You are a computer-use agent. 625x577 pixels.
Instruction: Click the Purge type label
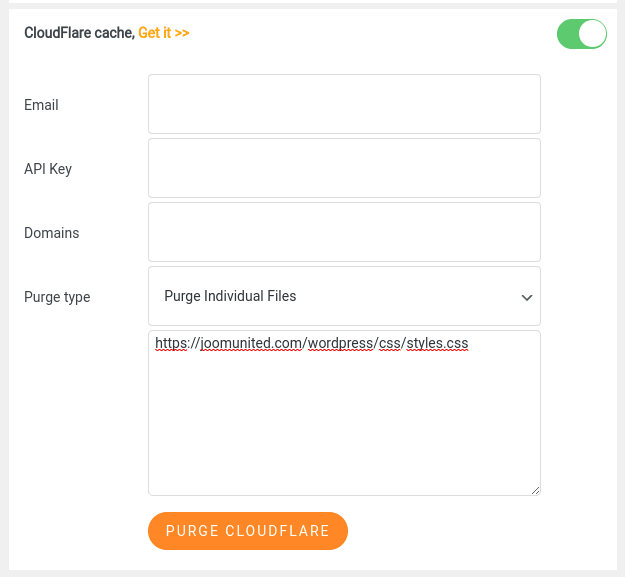click(57, 297)
